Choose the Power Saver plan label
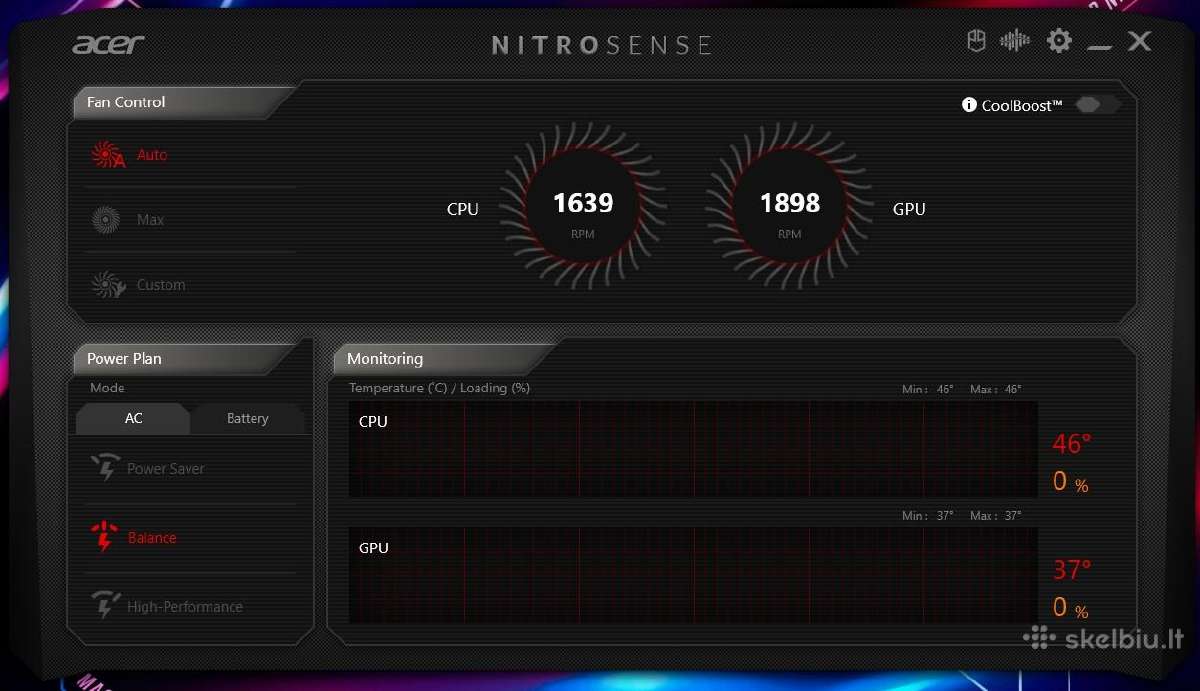This screenshot has width=1200, height=691. tap(166, 468)
